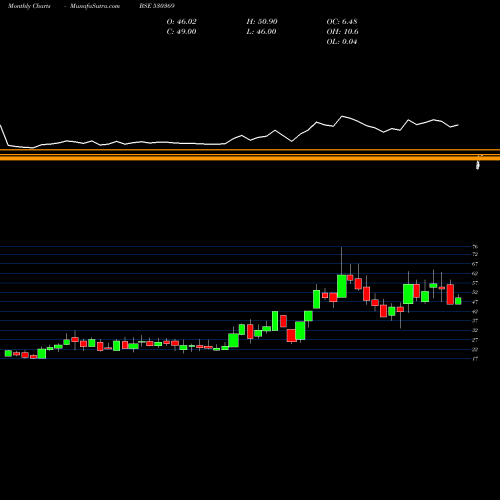Click the price axis label 42
This screenshot has height=500, width=500.
[475, 312]
